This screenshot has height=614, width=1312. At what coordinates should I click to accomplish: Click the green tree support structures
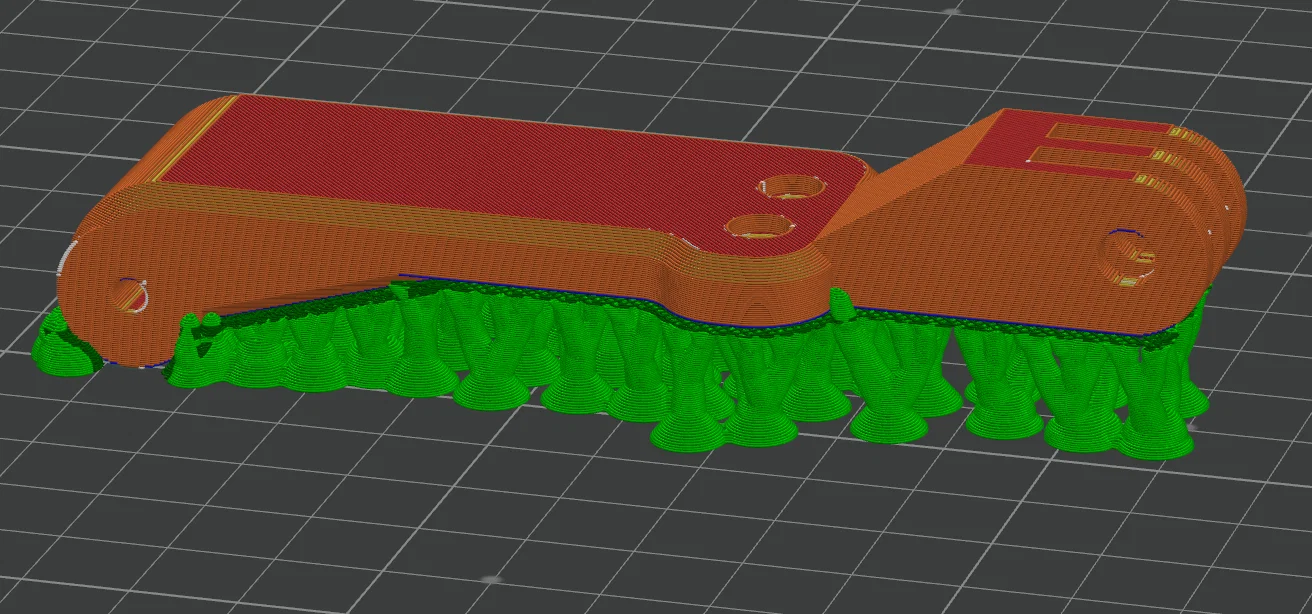coord(620,368)
